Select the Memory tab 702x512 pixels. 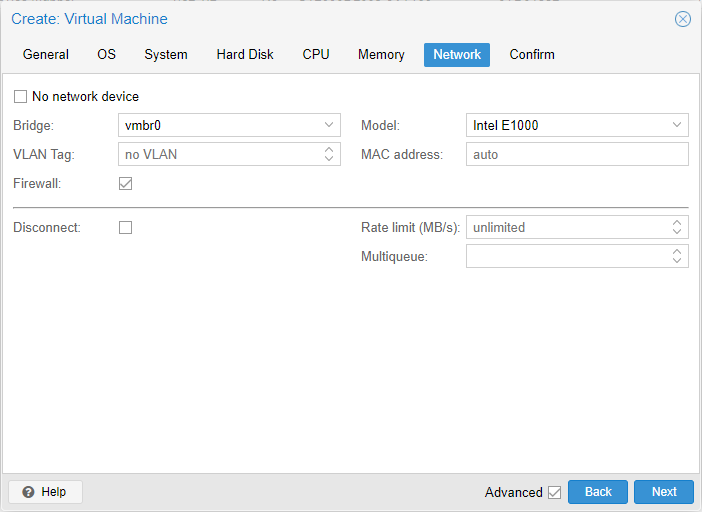tap(381, 55)
